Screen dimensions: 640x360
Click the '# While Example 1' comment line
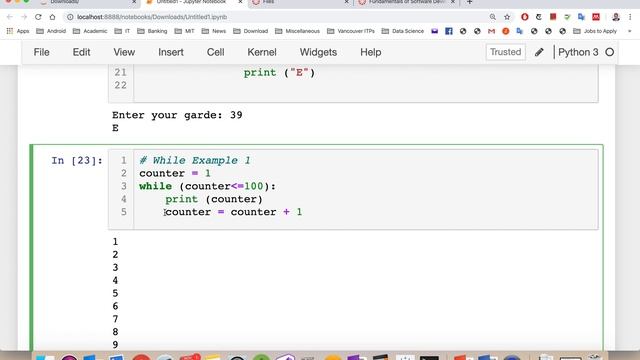(x=195, y=160)
